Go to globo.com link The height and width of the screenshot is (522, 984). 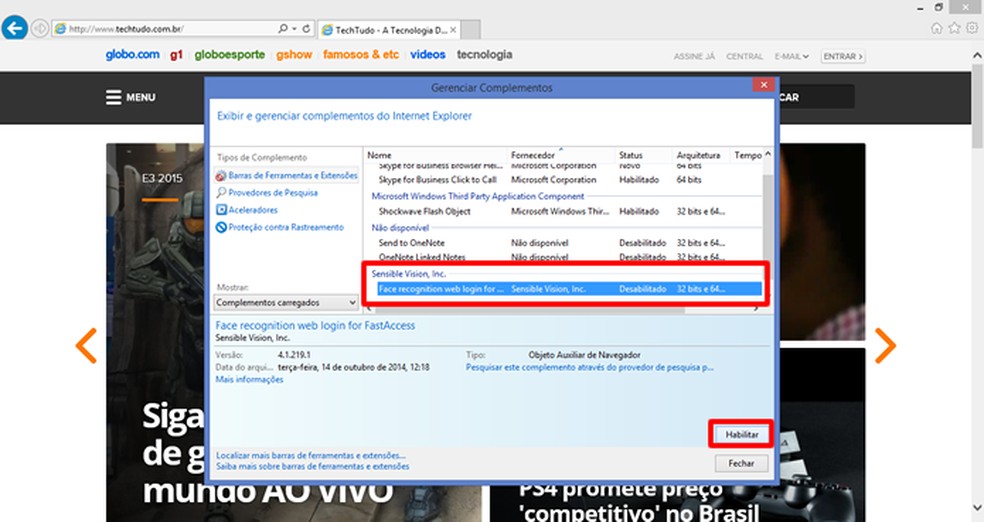coord(132,55)
